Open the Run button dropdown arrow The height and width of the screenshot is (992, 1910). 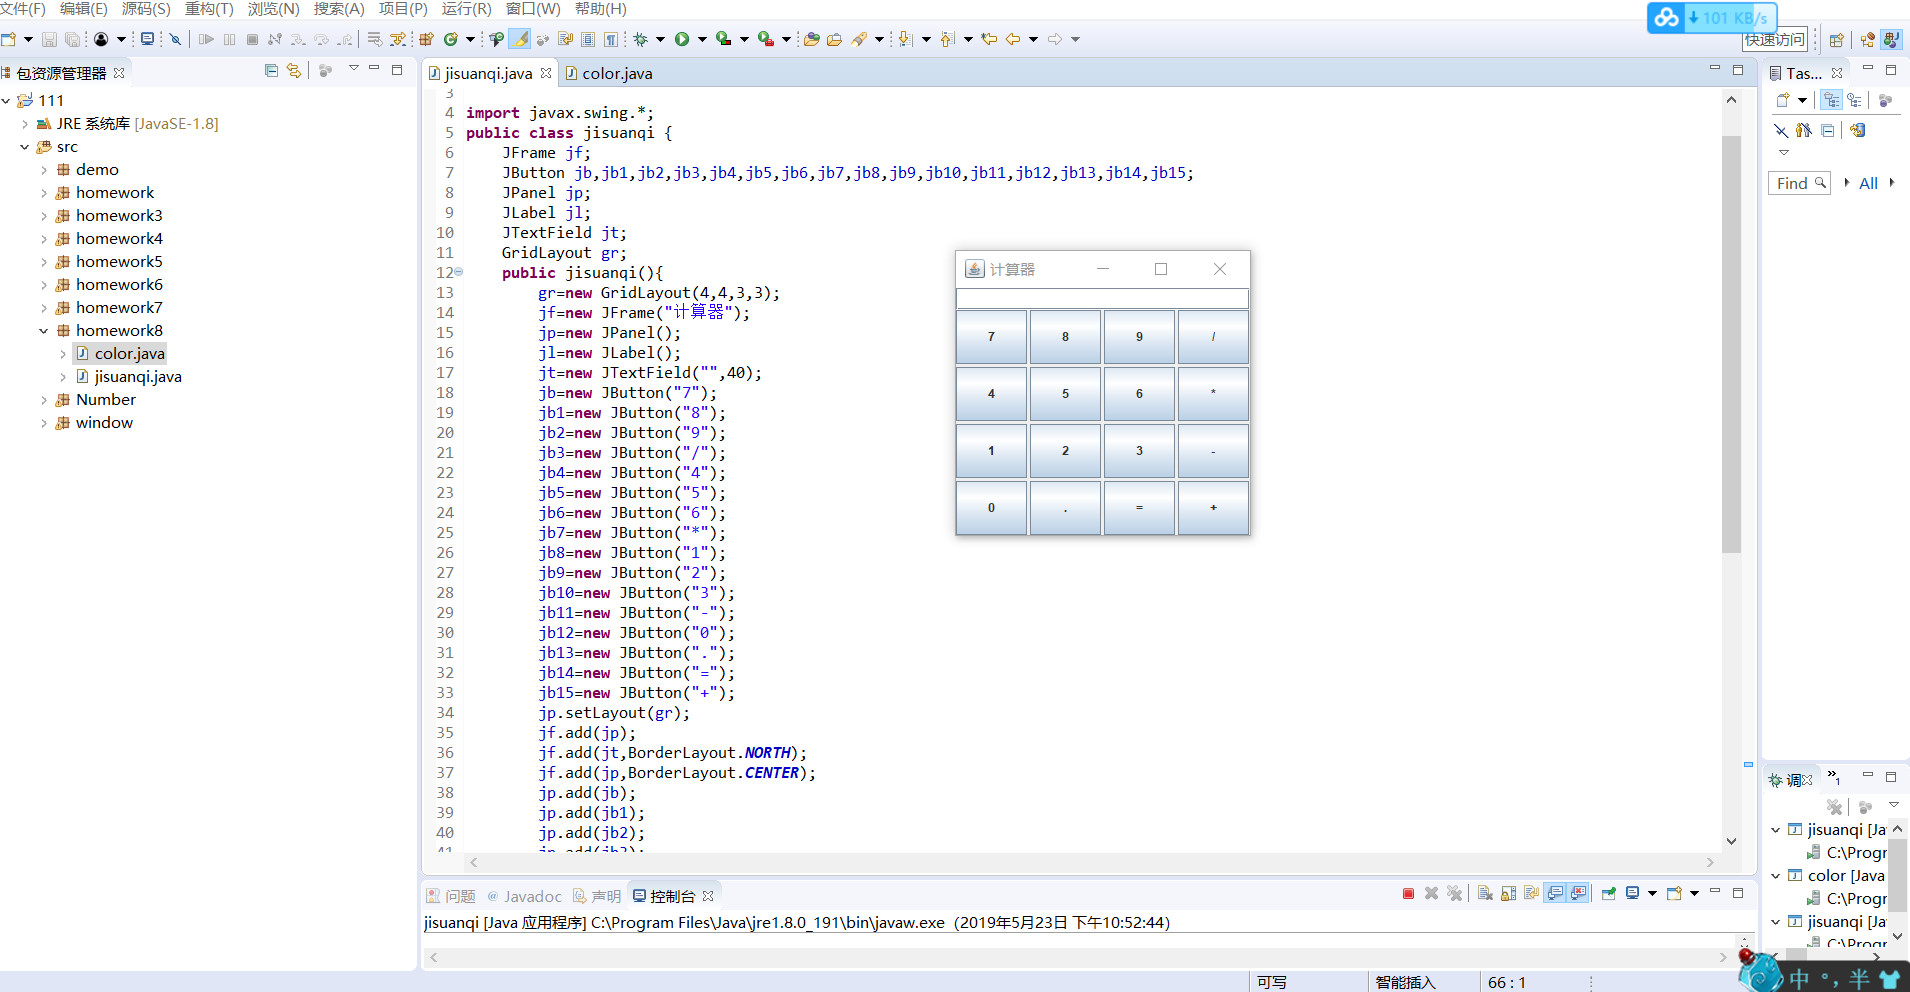pos(702,39)
